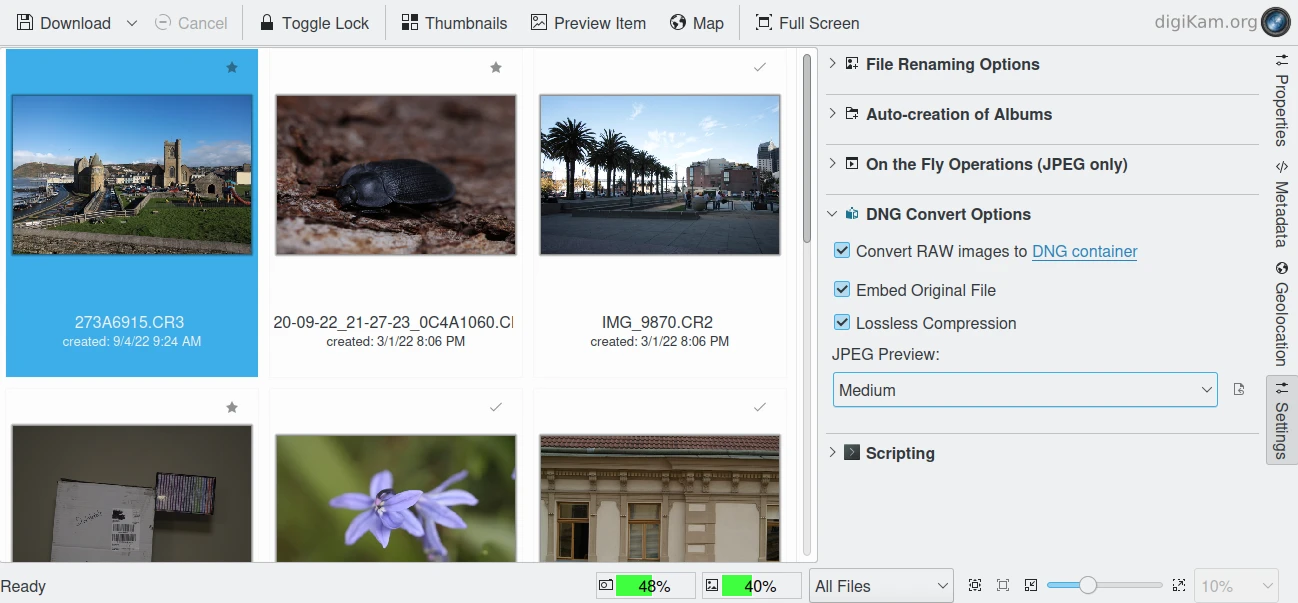Disable the Embed Original File option
The width and height of the screenshot is (1298, 603).
[x=842, y=290]
